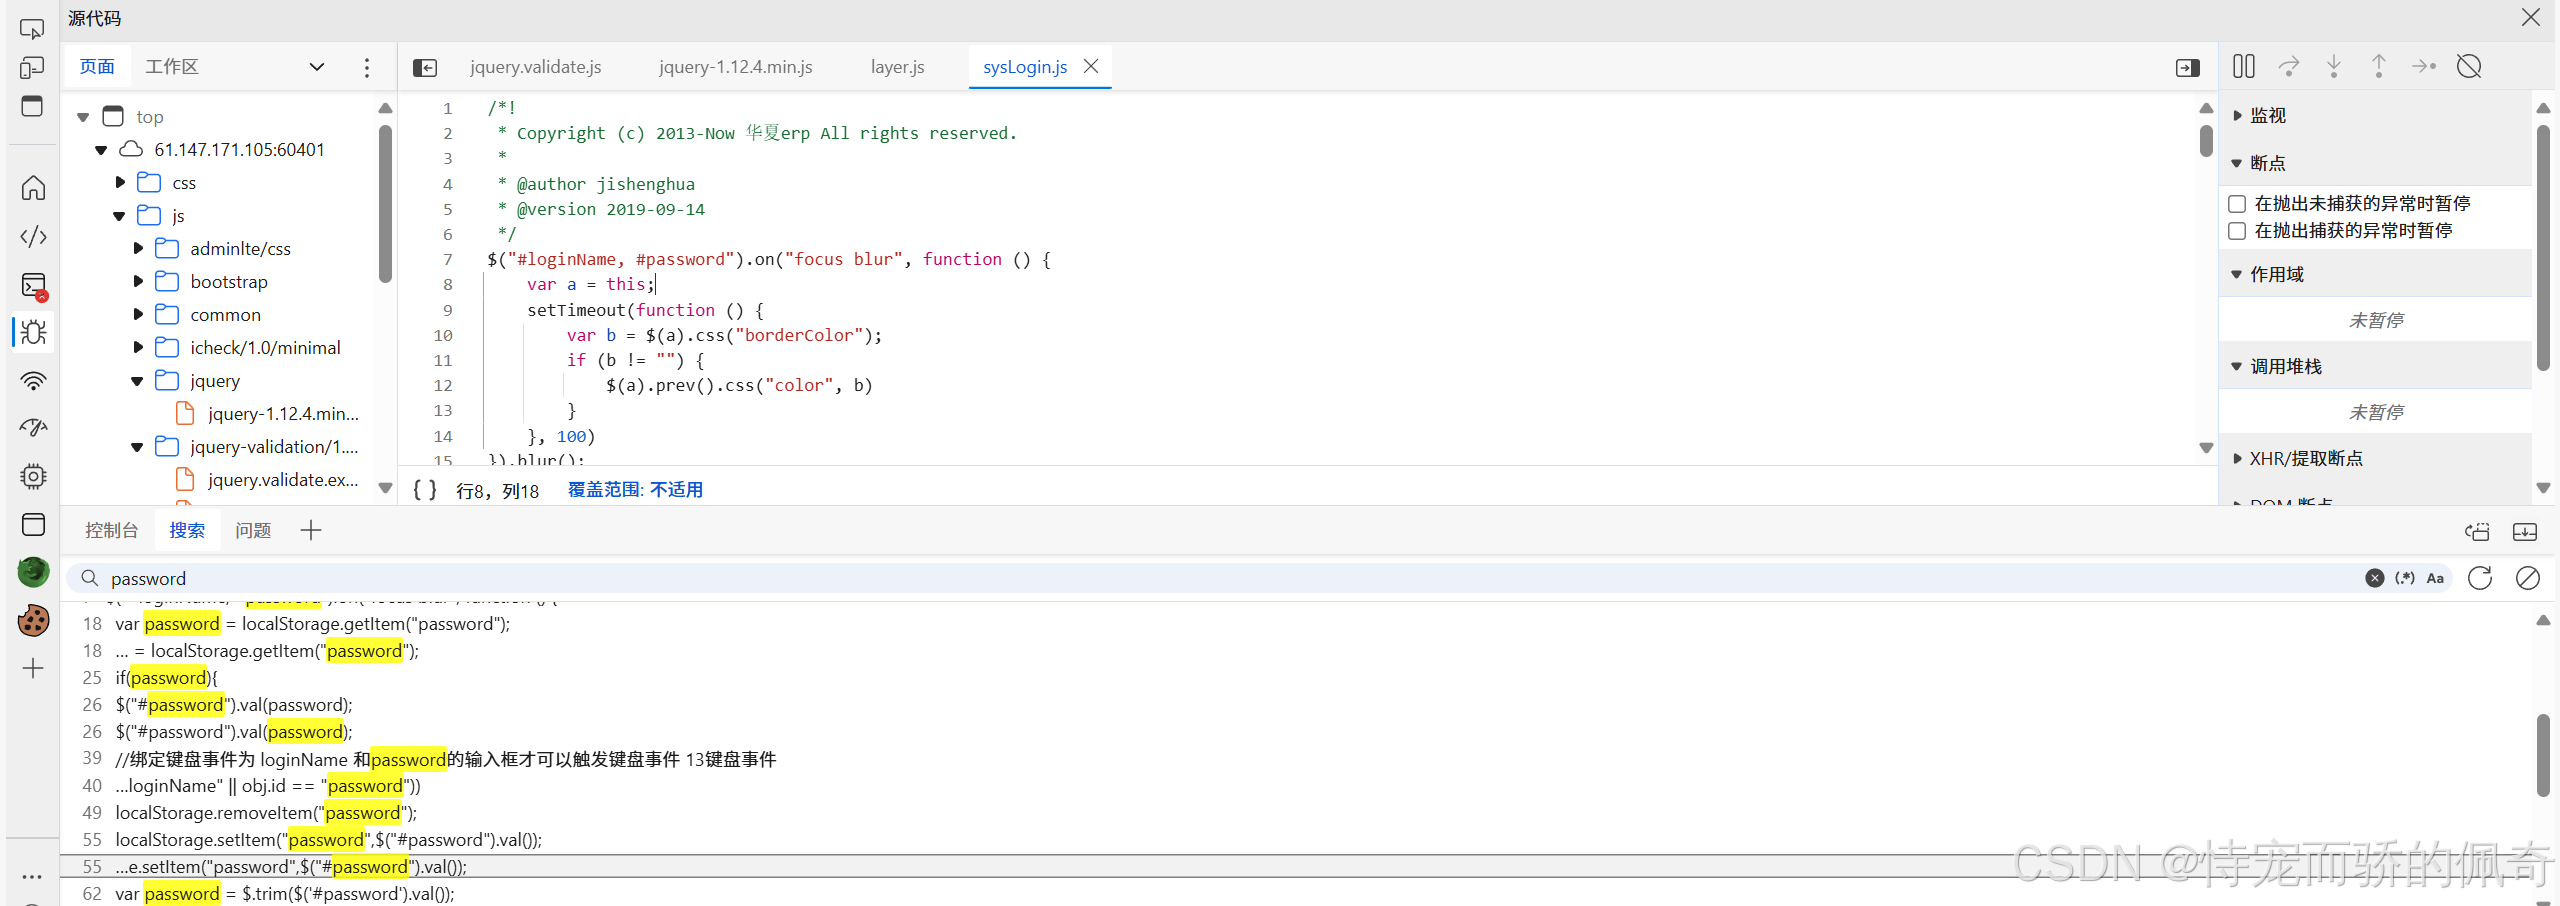Open the navigator tabs dropdown chevron
Viewport: 2560px width, 906px height.
[x=317, y=67]
